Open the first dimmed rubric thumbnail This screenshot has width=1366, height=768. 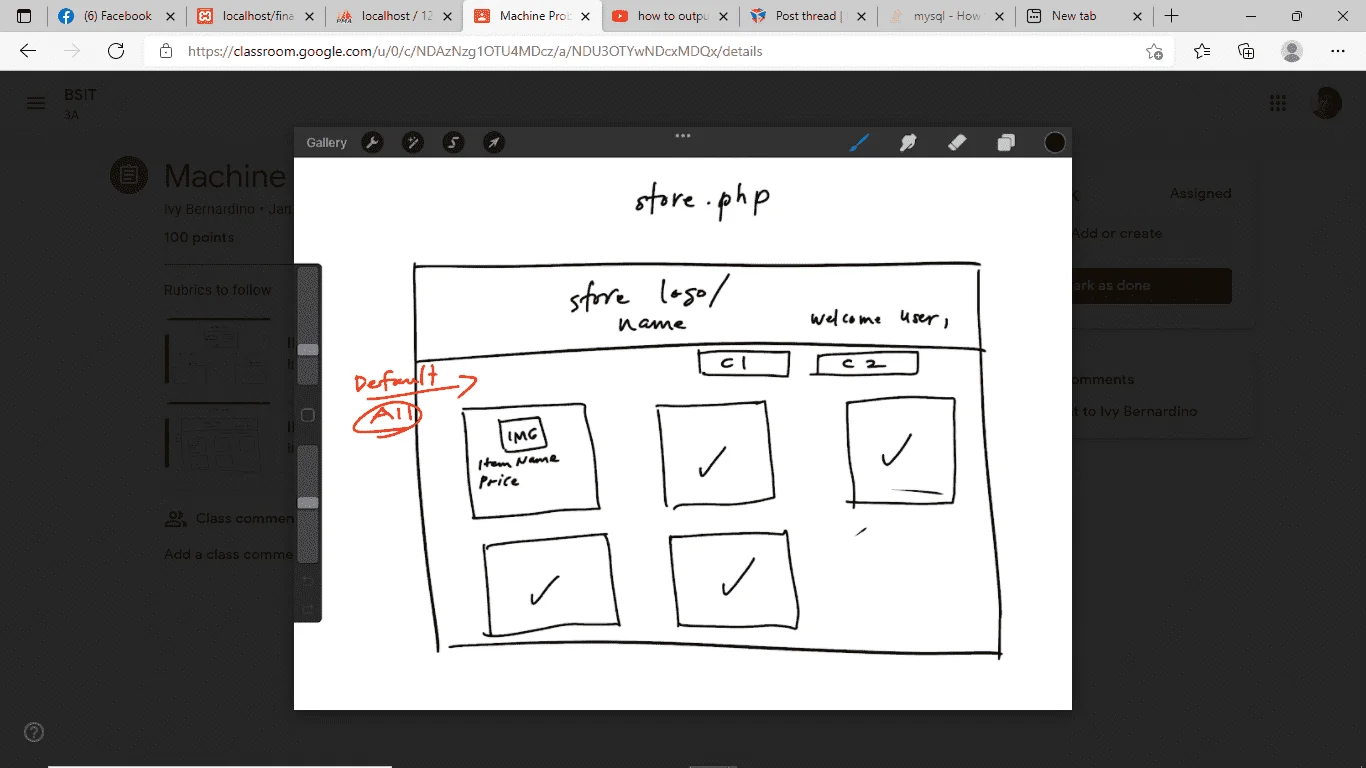pos(217,352)
